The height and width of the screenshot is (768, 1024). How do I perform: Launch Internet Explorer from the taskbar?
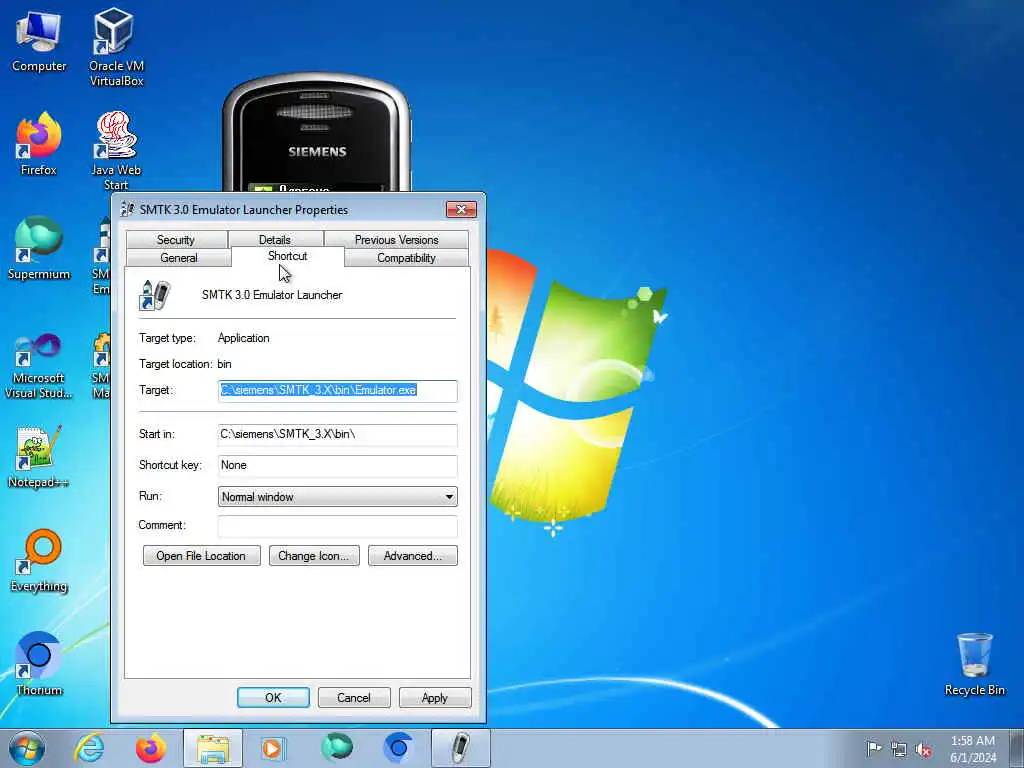pos(89,748)
